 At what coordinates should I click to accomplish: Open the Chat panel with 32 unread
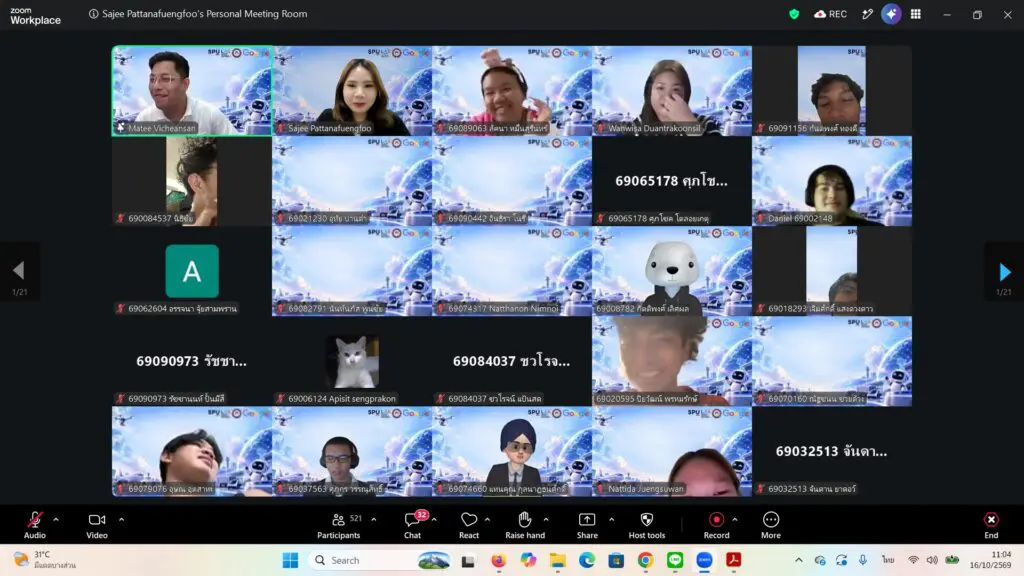[413, 525]
